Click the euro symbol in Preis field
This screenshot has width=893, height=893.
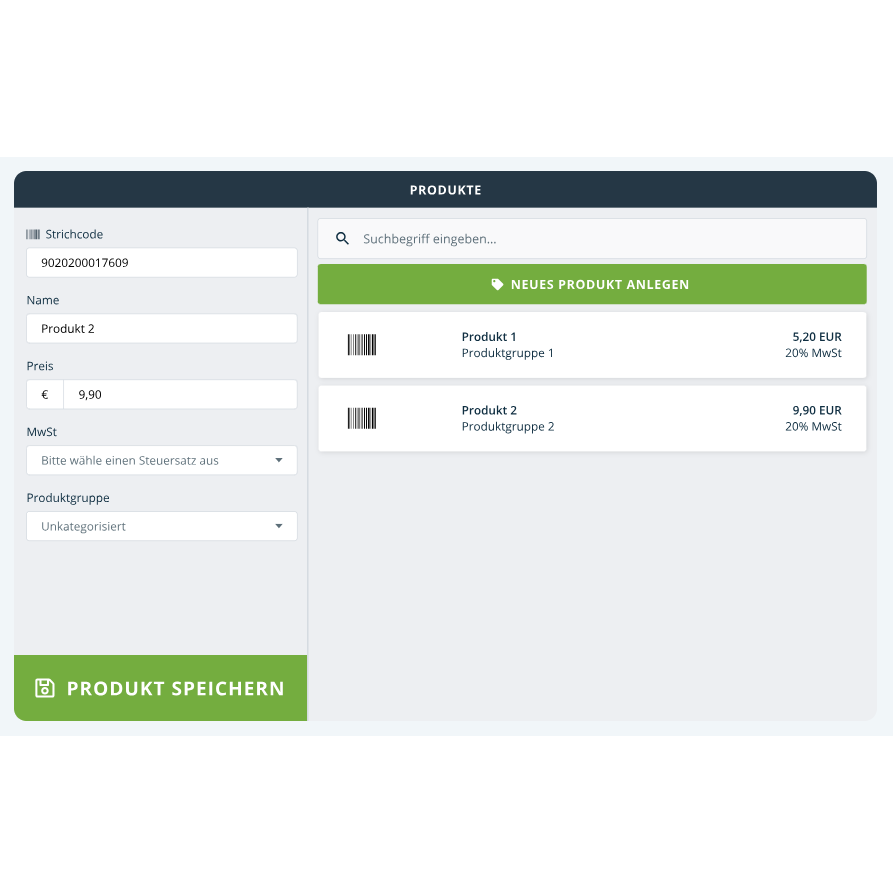45,395
